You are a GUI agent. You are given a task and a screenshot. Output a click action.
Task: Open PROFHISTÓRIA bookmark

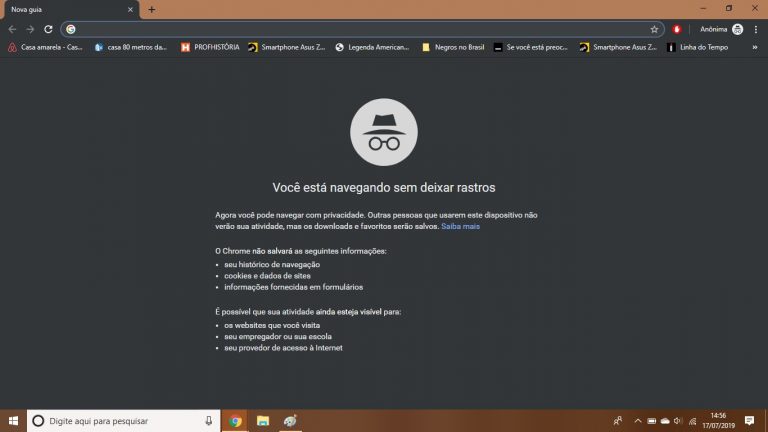click(210, 48)
